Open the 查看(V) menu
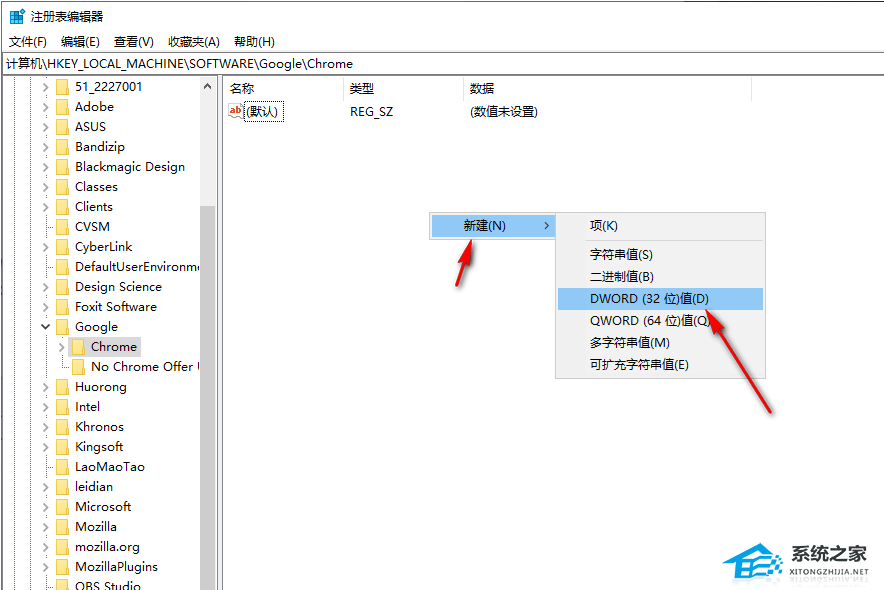The height and width of the screenshot is (590, 884). [x=134, y=42]
